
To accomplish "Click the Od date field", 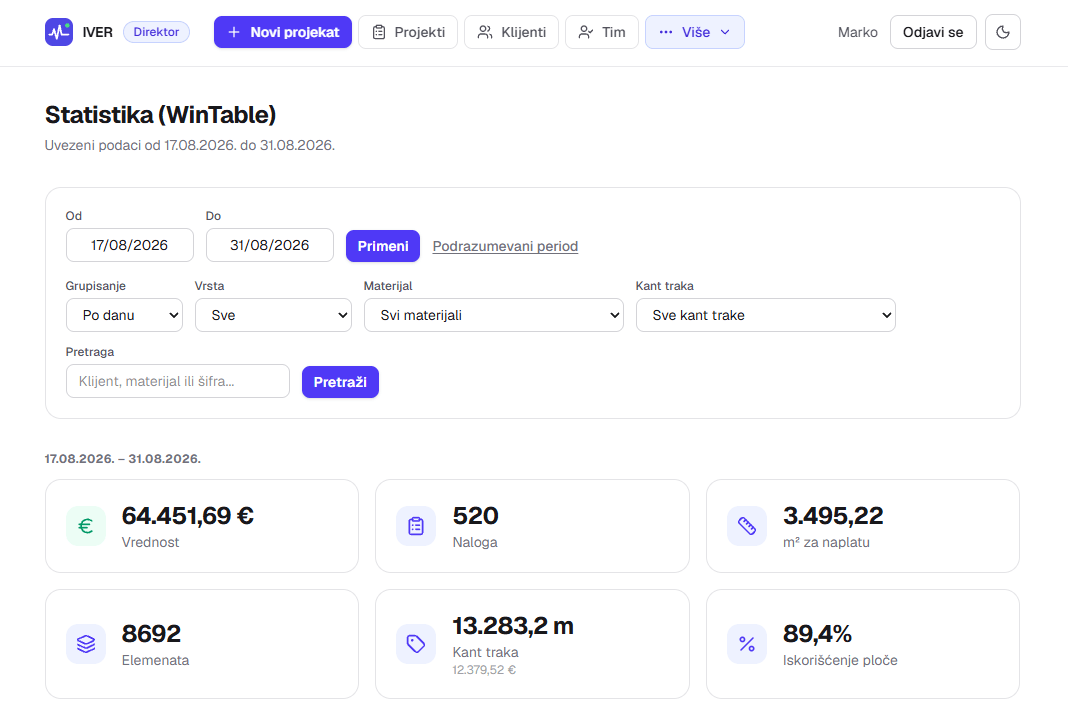I will pos(129,245).
